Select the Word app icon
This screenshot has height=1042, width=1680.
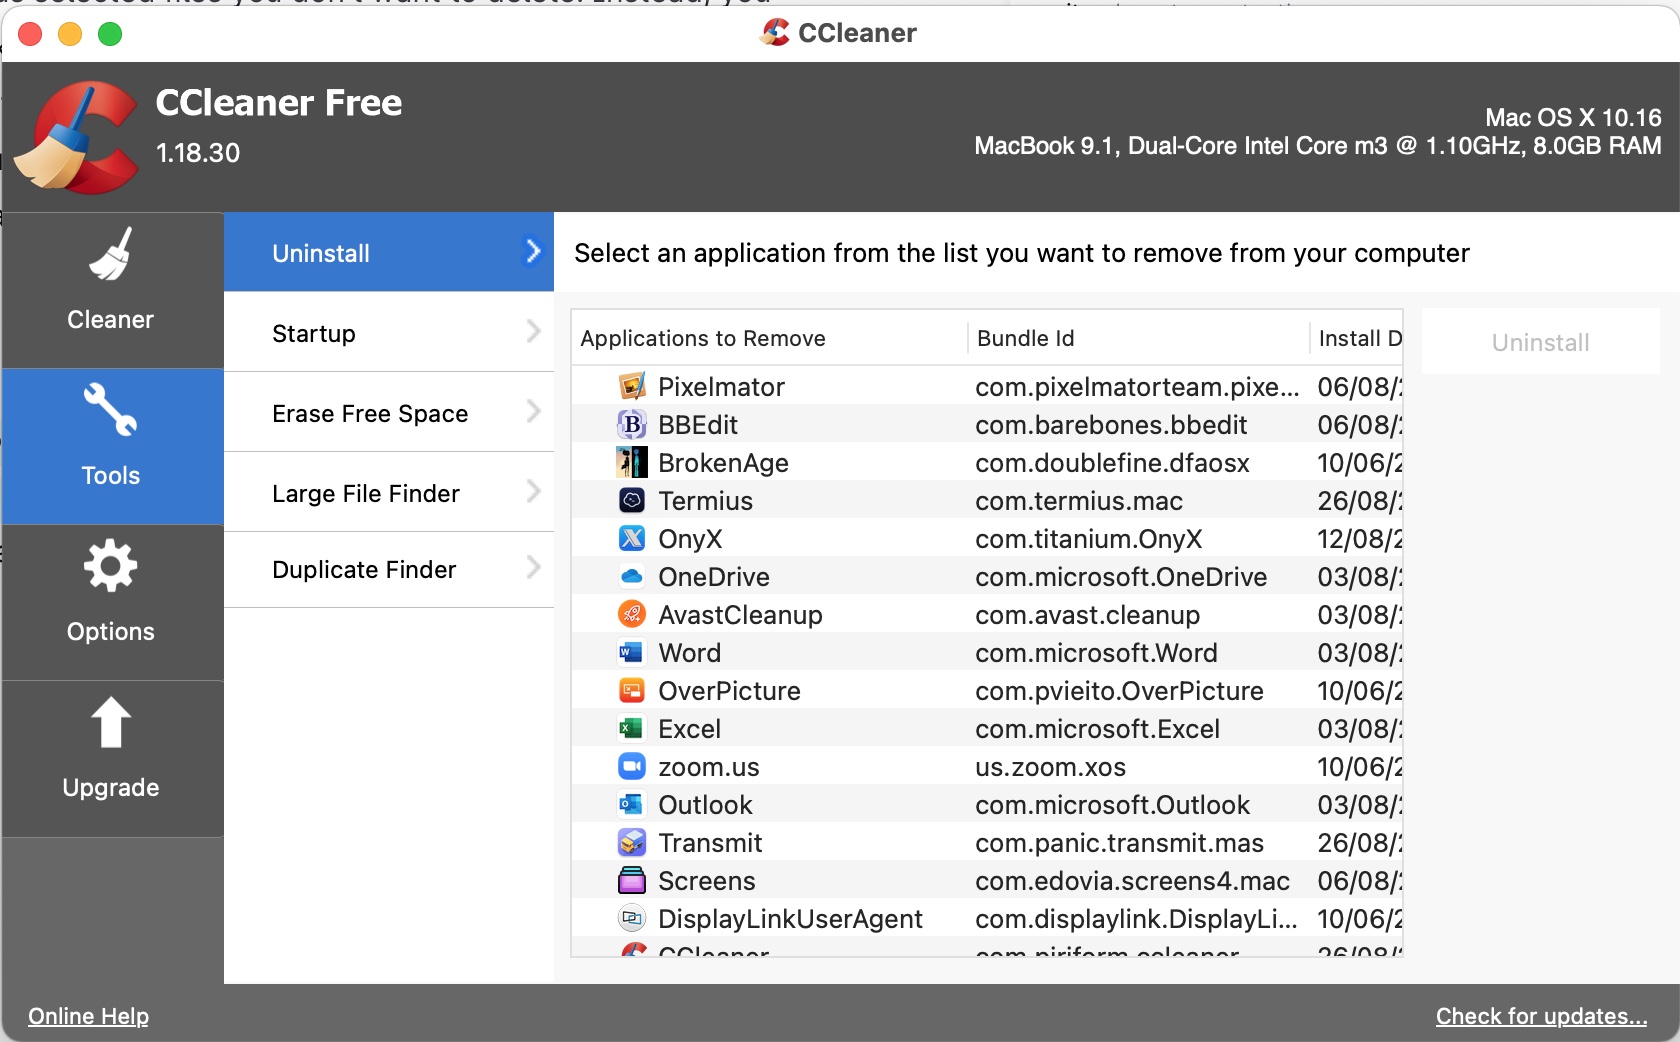click(x=632, y=652)
